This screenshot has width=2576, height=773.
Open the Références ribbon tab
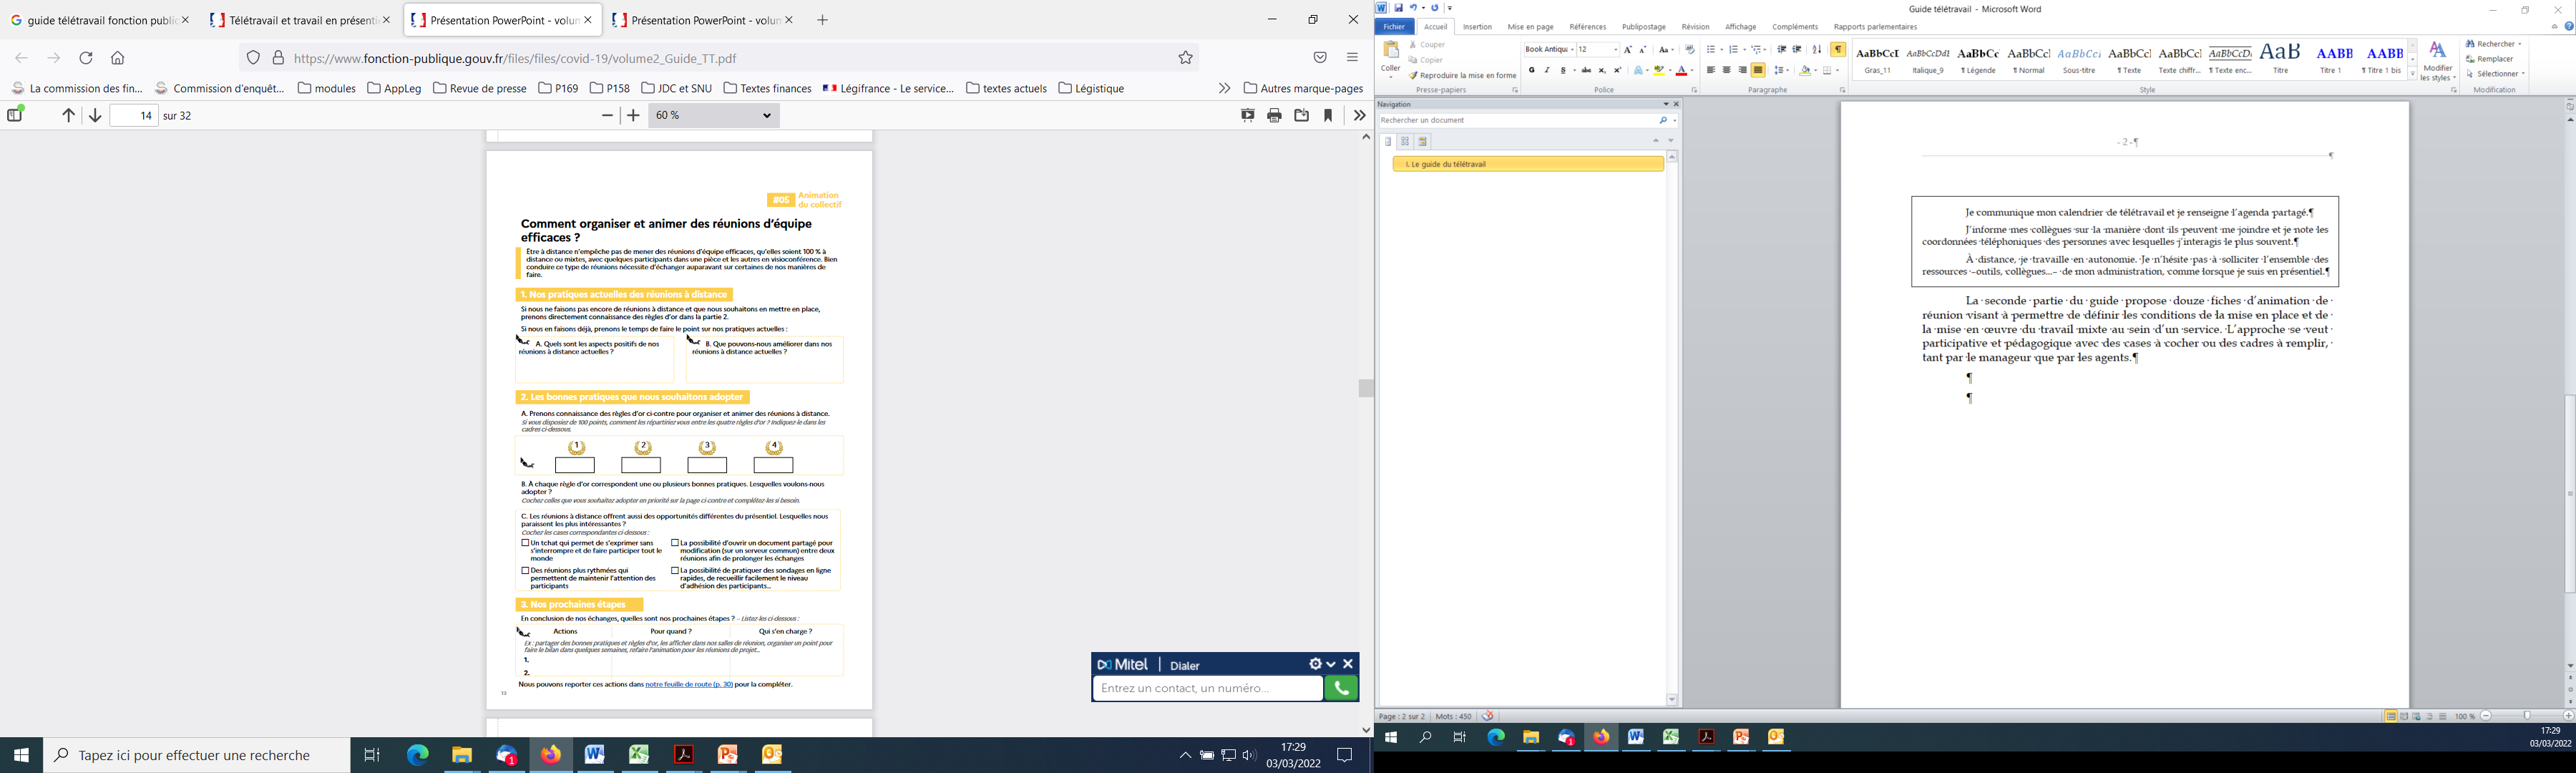[x=1587, y=27]
